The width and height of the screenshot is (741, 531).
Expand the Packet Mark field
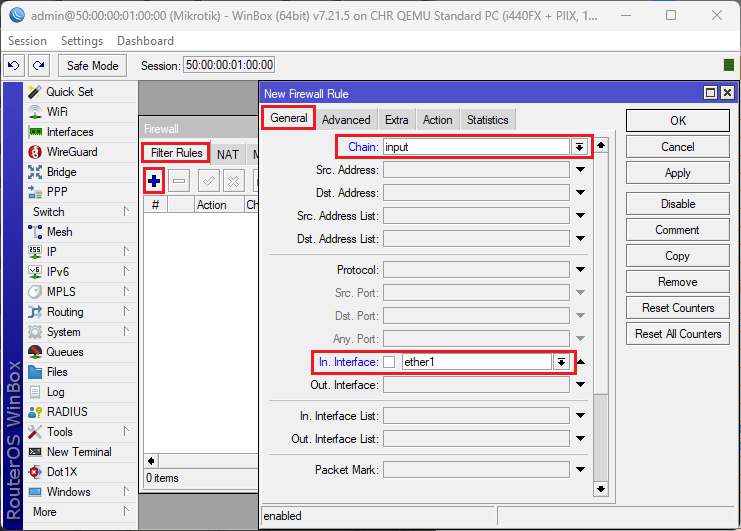580,470
